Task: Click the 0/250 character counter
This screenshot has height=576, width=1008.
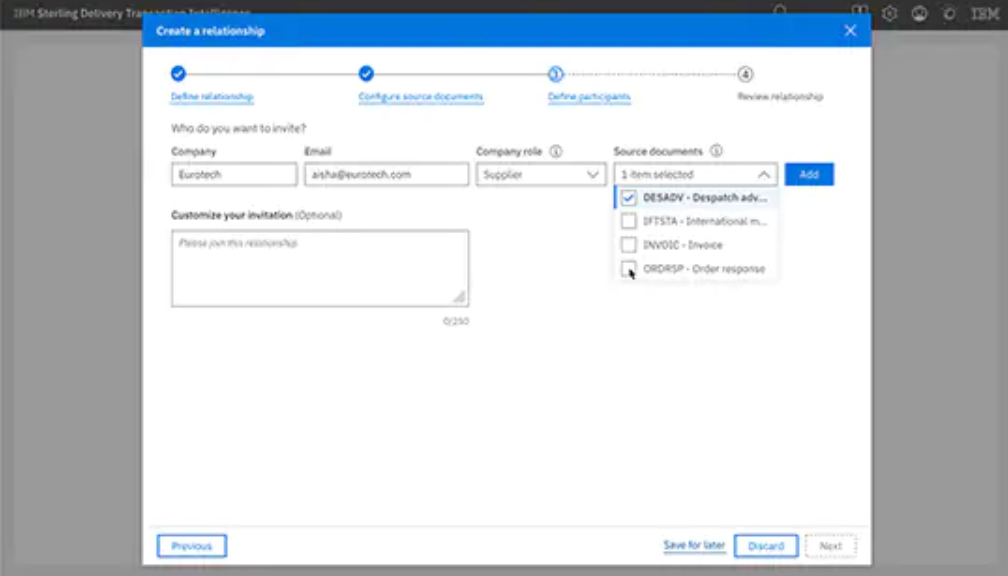Action: pos(456,321)
